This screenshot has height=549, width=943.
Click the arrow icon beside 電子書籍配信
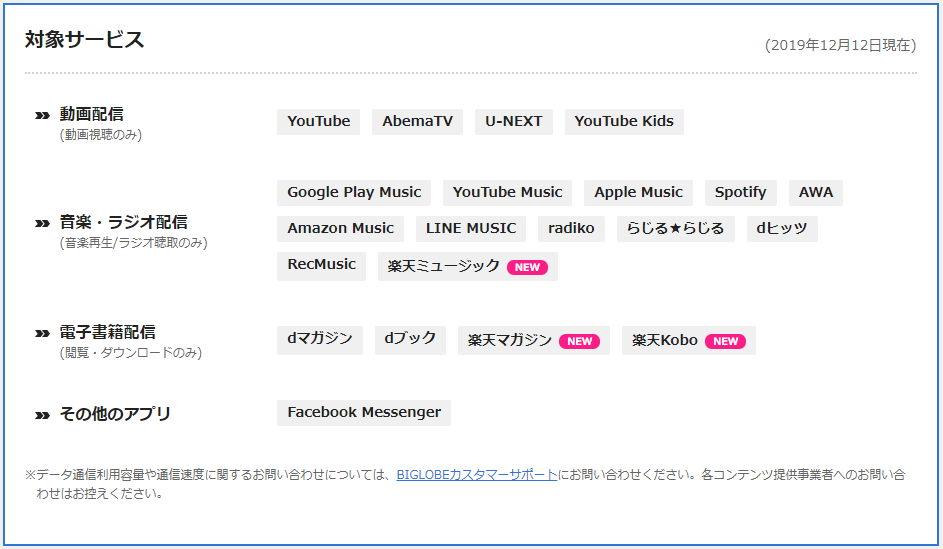(x=42, y=333)
